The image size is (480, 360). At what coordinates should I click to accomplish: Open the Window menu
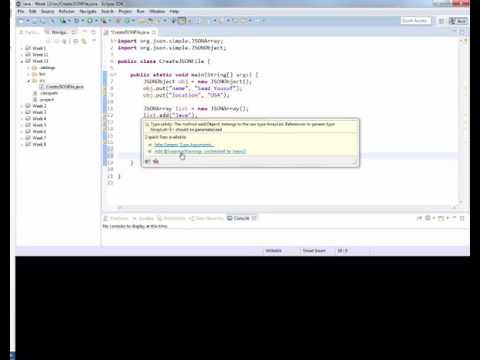coord(157,11)
